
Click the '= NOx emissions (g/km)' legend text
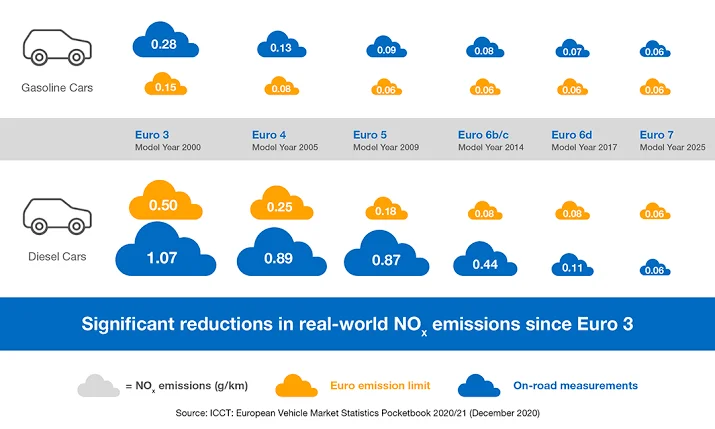coord(187,386)
